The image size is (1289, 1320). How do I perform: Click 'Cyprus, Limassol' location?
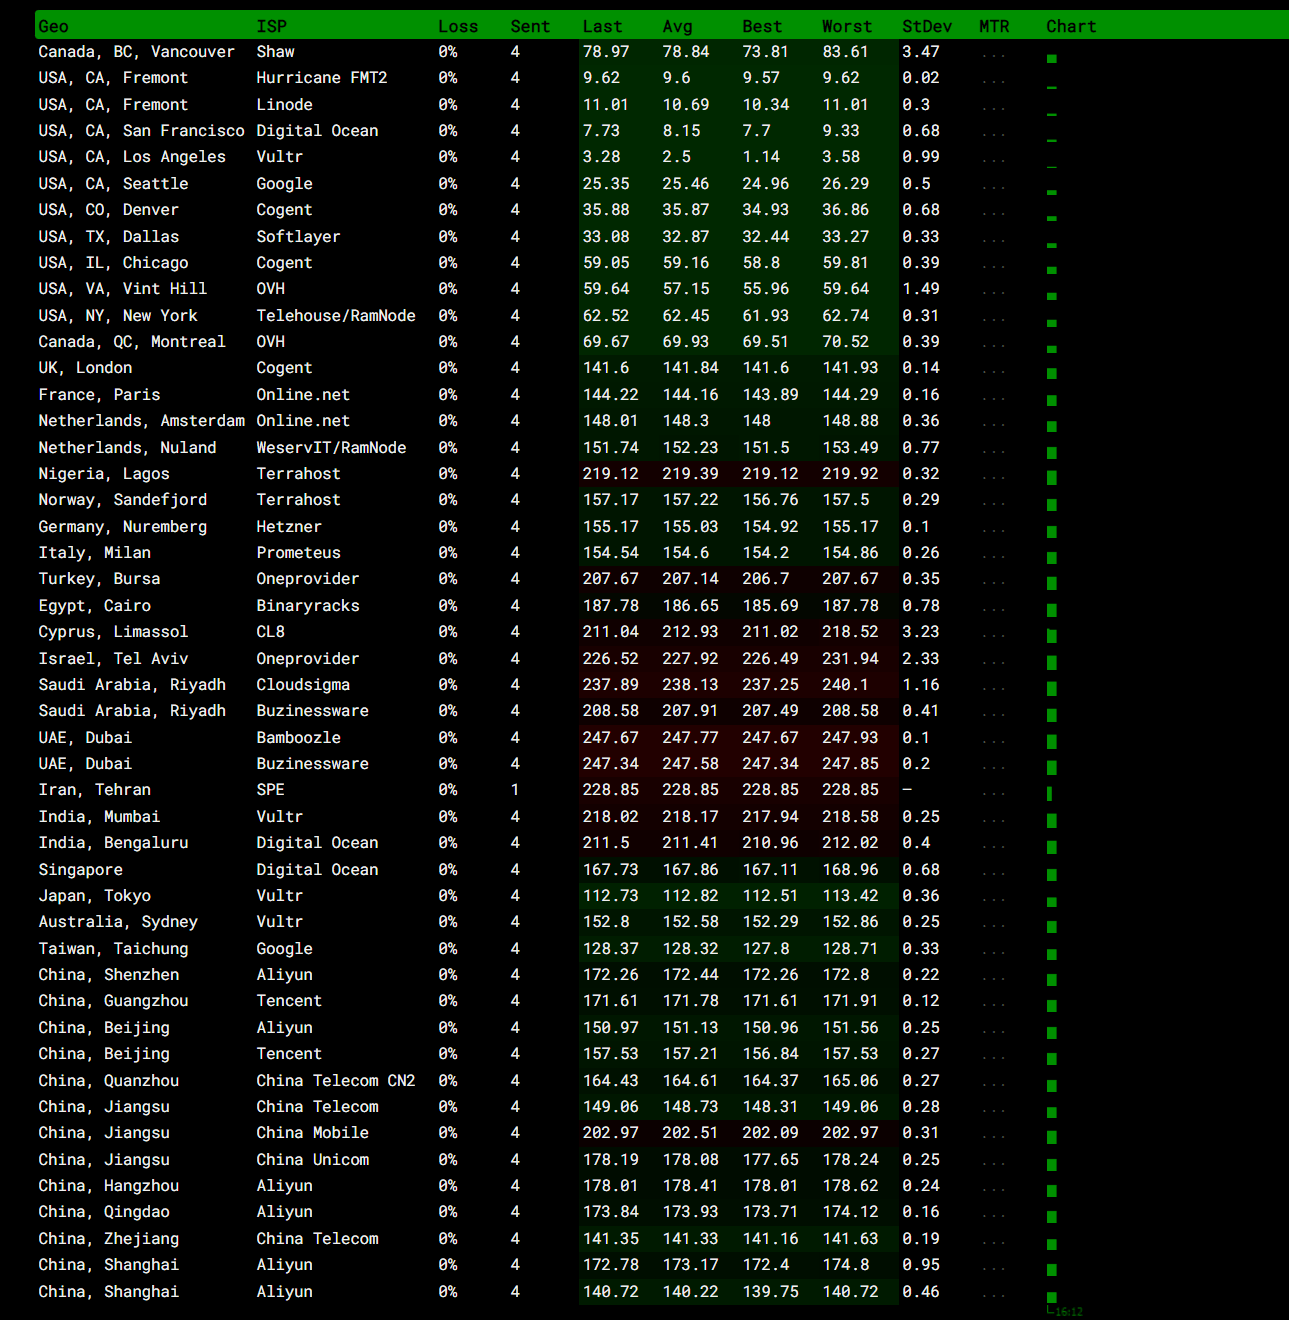tap(113, 632)
